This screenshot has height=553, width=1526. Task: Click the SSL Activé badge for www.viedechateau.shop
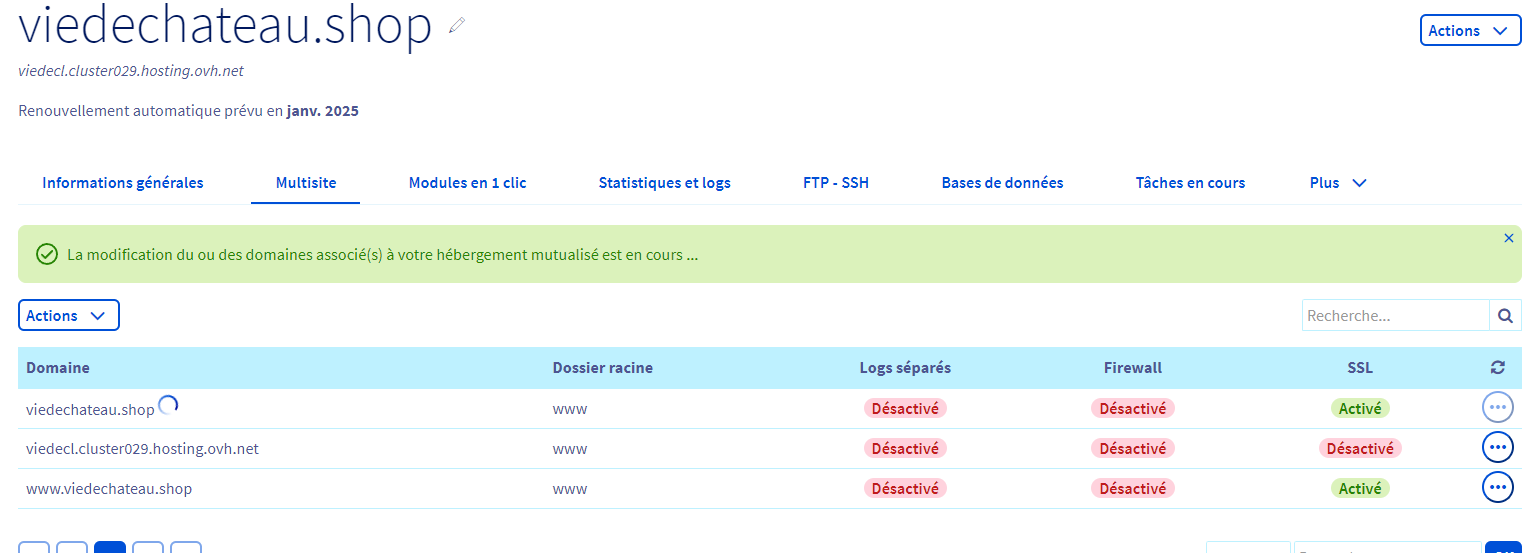click(x=1360, y=489)
